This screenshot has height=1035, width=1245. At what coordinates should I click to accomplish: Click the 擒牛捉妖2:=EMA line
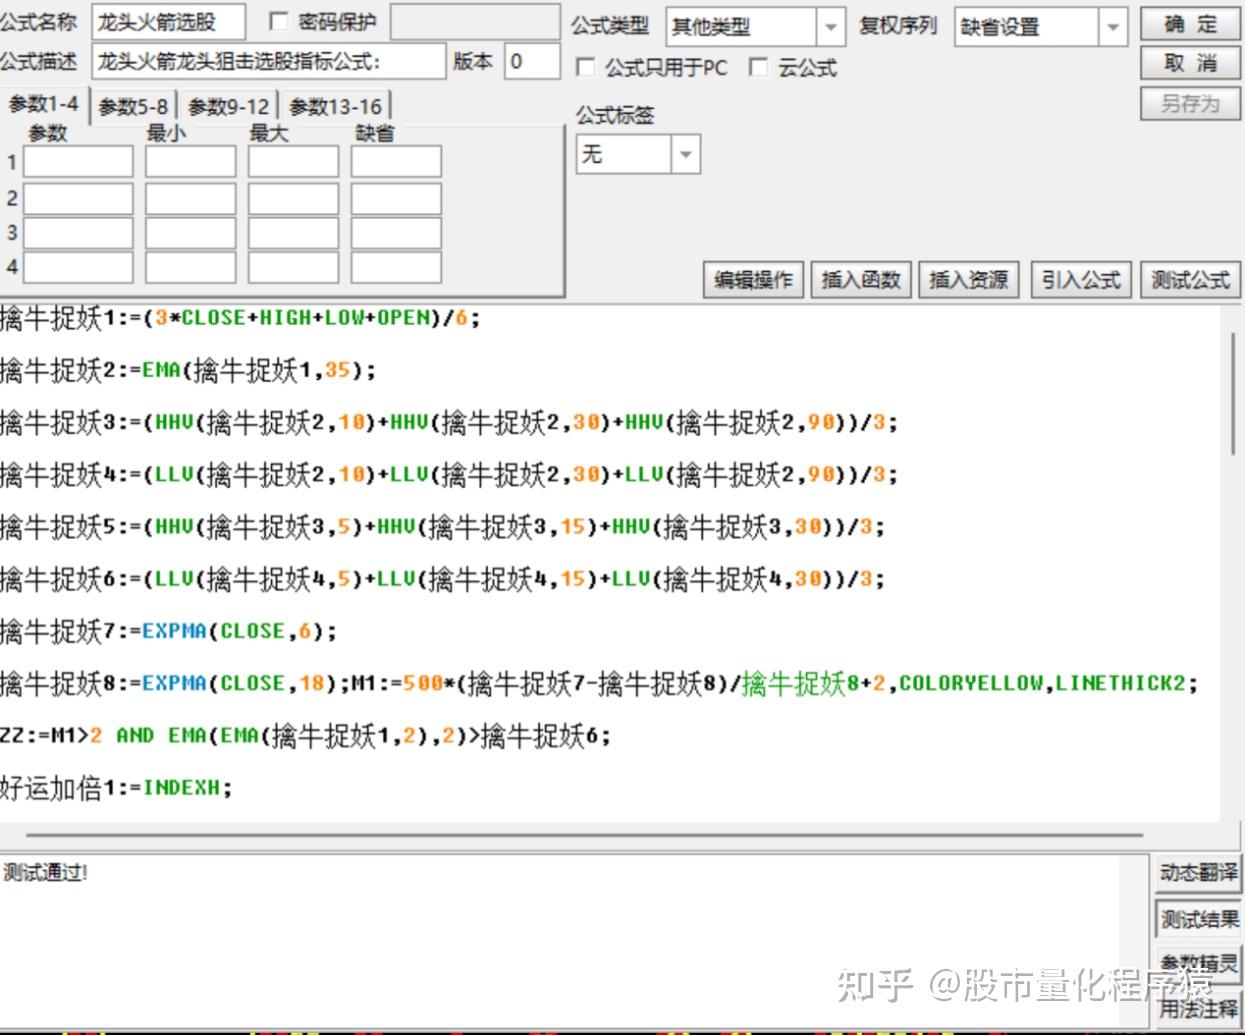coord(188,370)
